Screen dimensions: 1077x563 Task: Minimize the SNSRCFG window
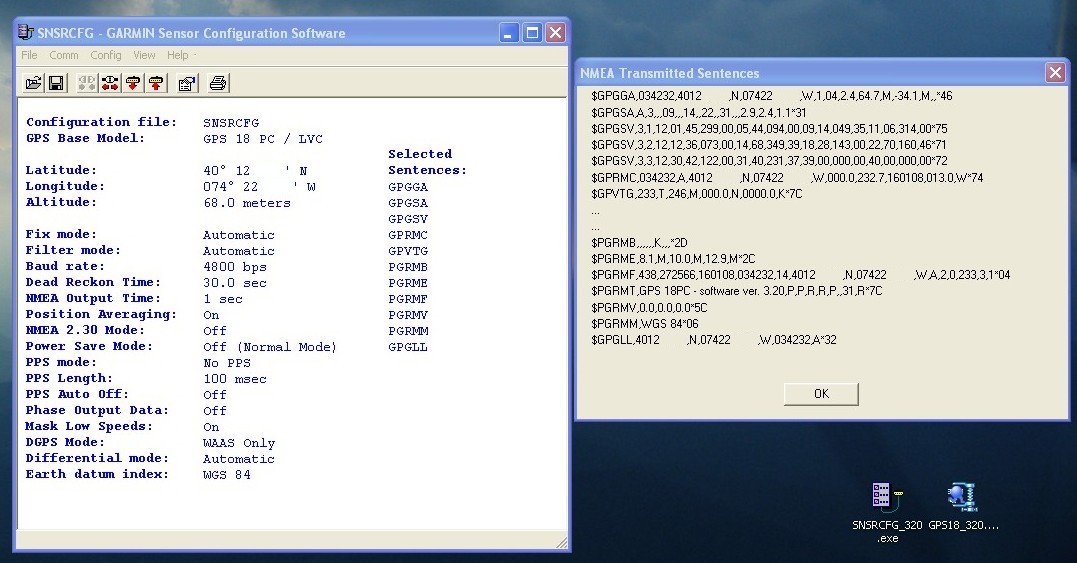tap(509, 32)
